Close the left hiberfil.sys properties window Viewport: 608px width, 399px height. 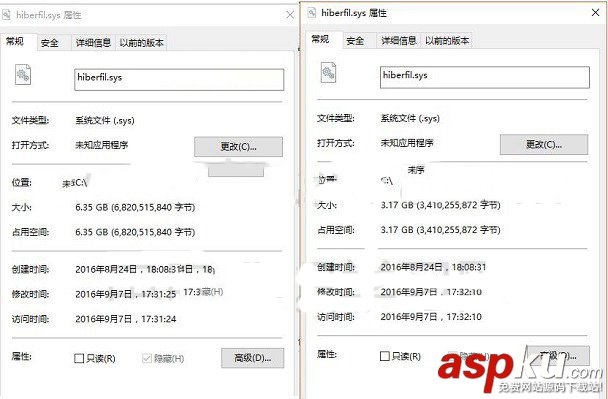[x=290, y=15]
